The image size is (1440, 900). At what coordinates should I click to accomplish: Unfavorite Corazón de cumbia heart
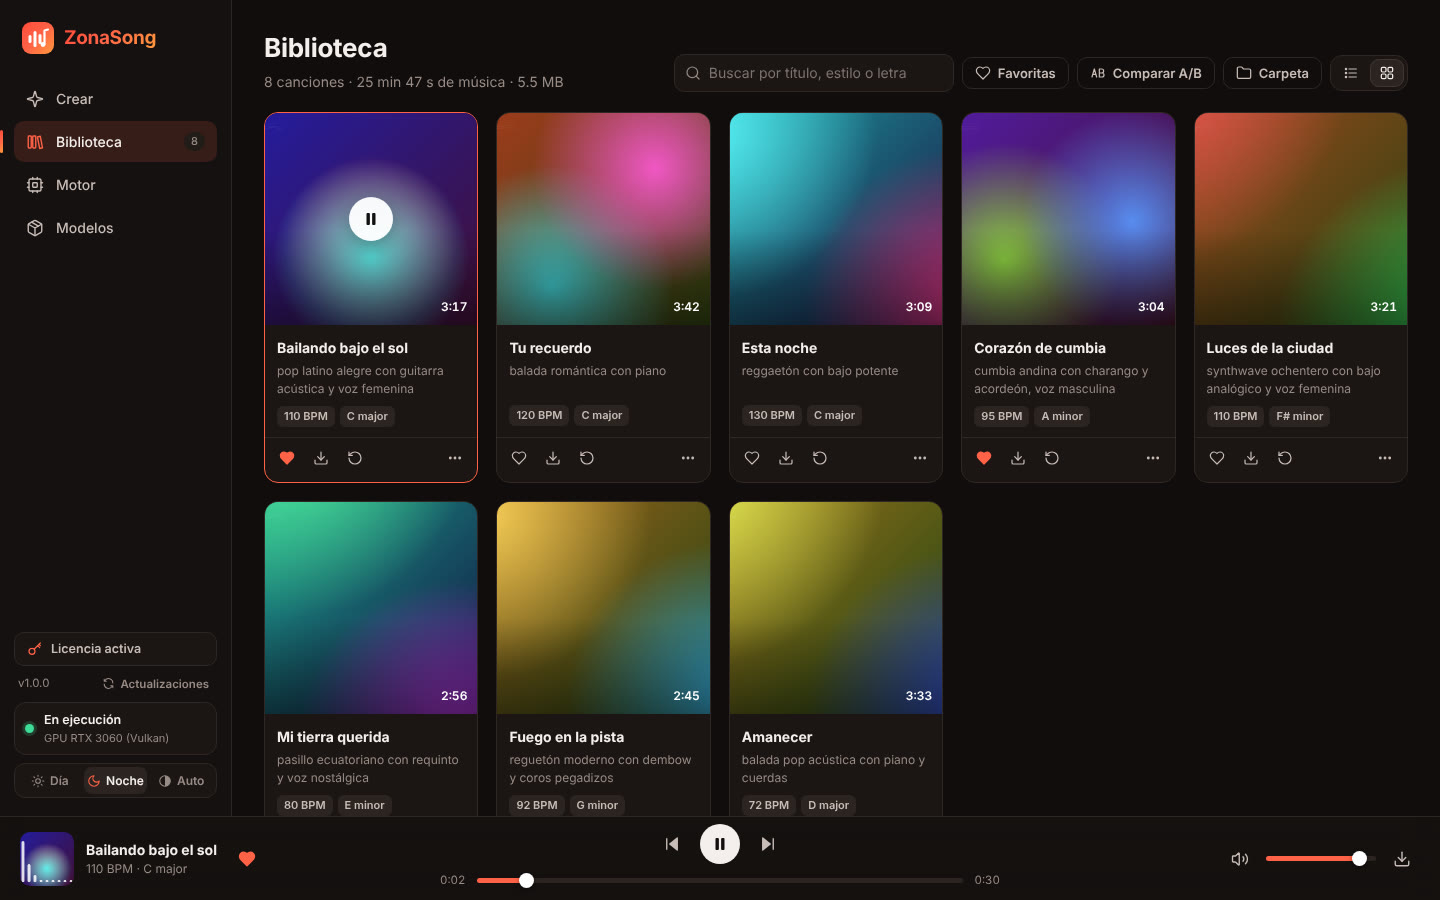click(984, 458)
